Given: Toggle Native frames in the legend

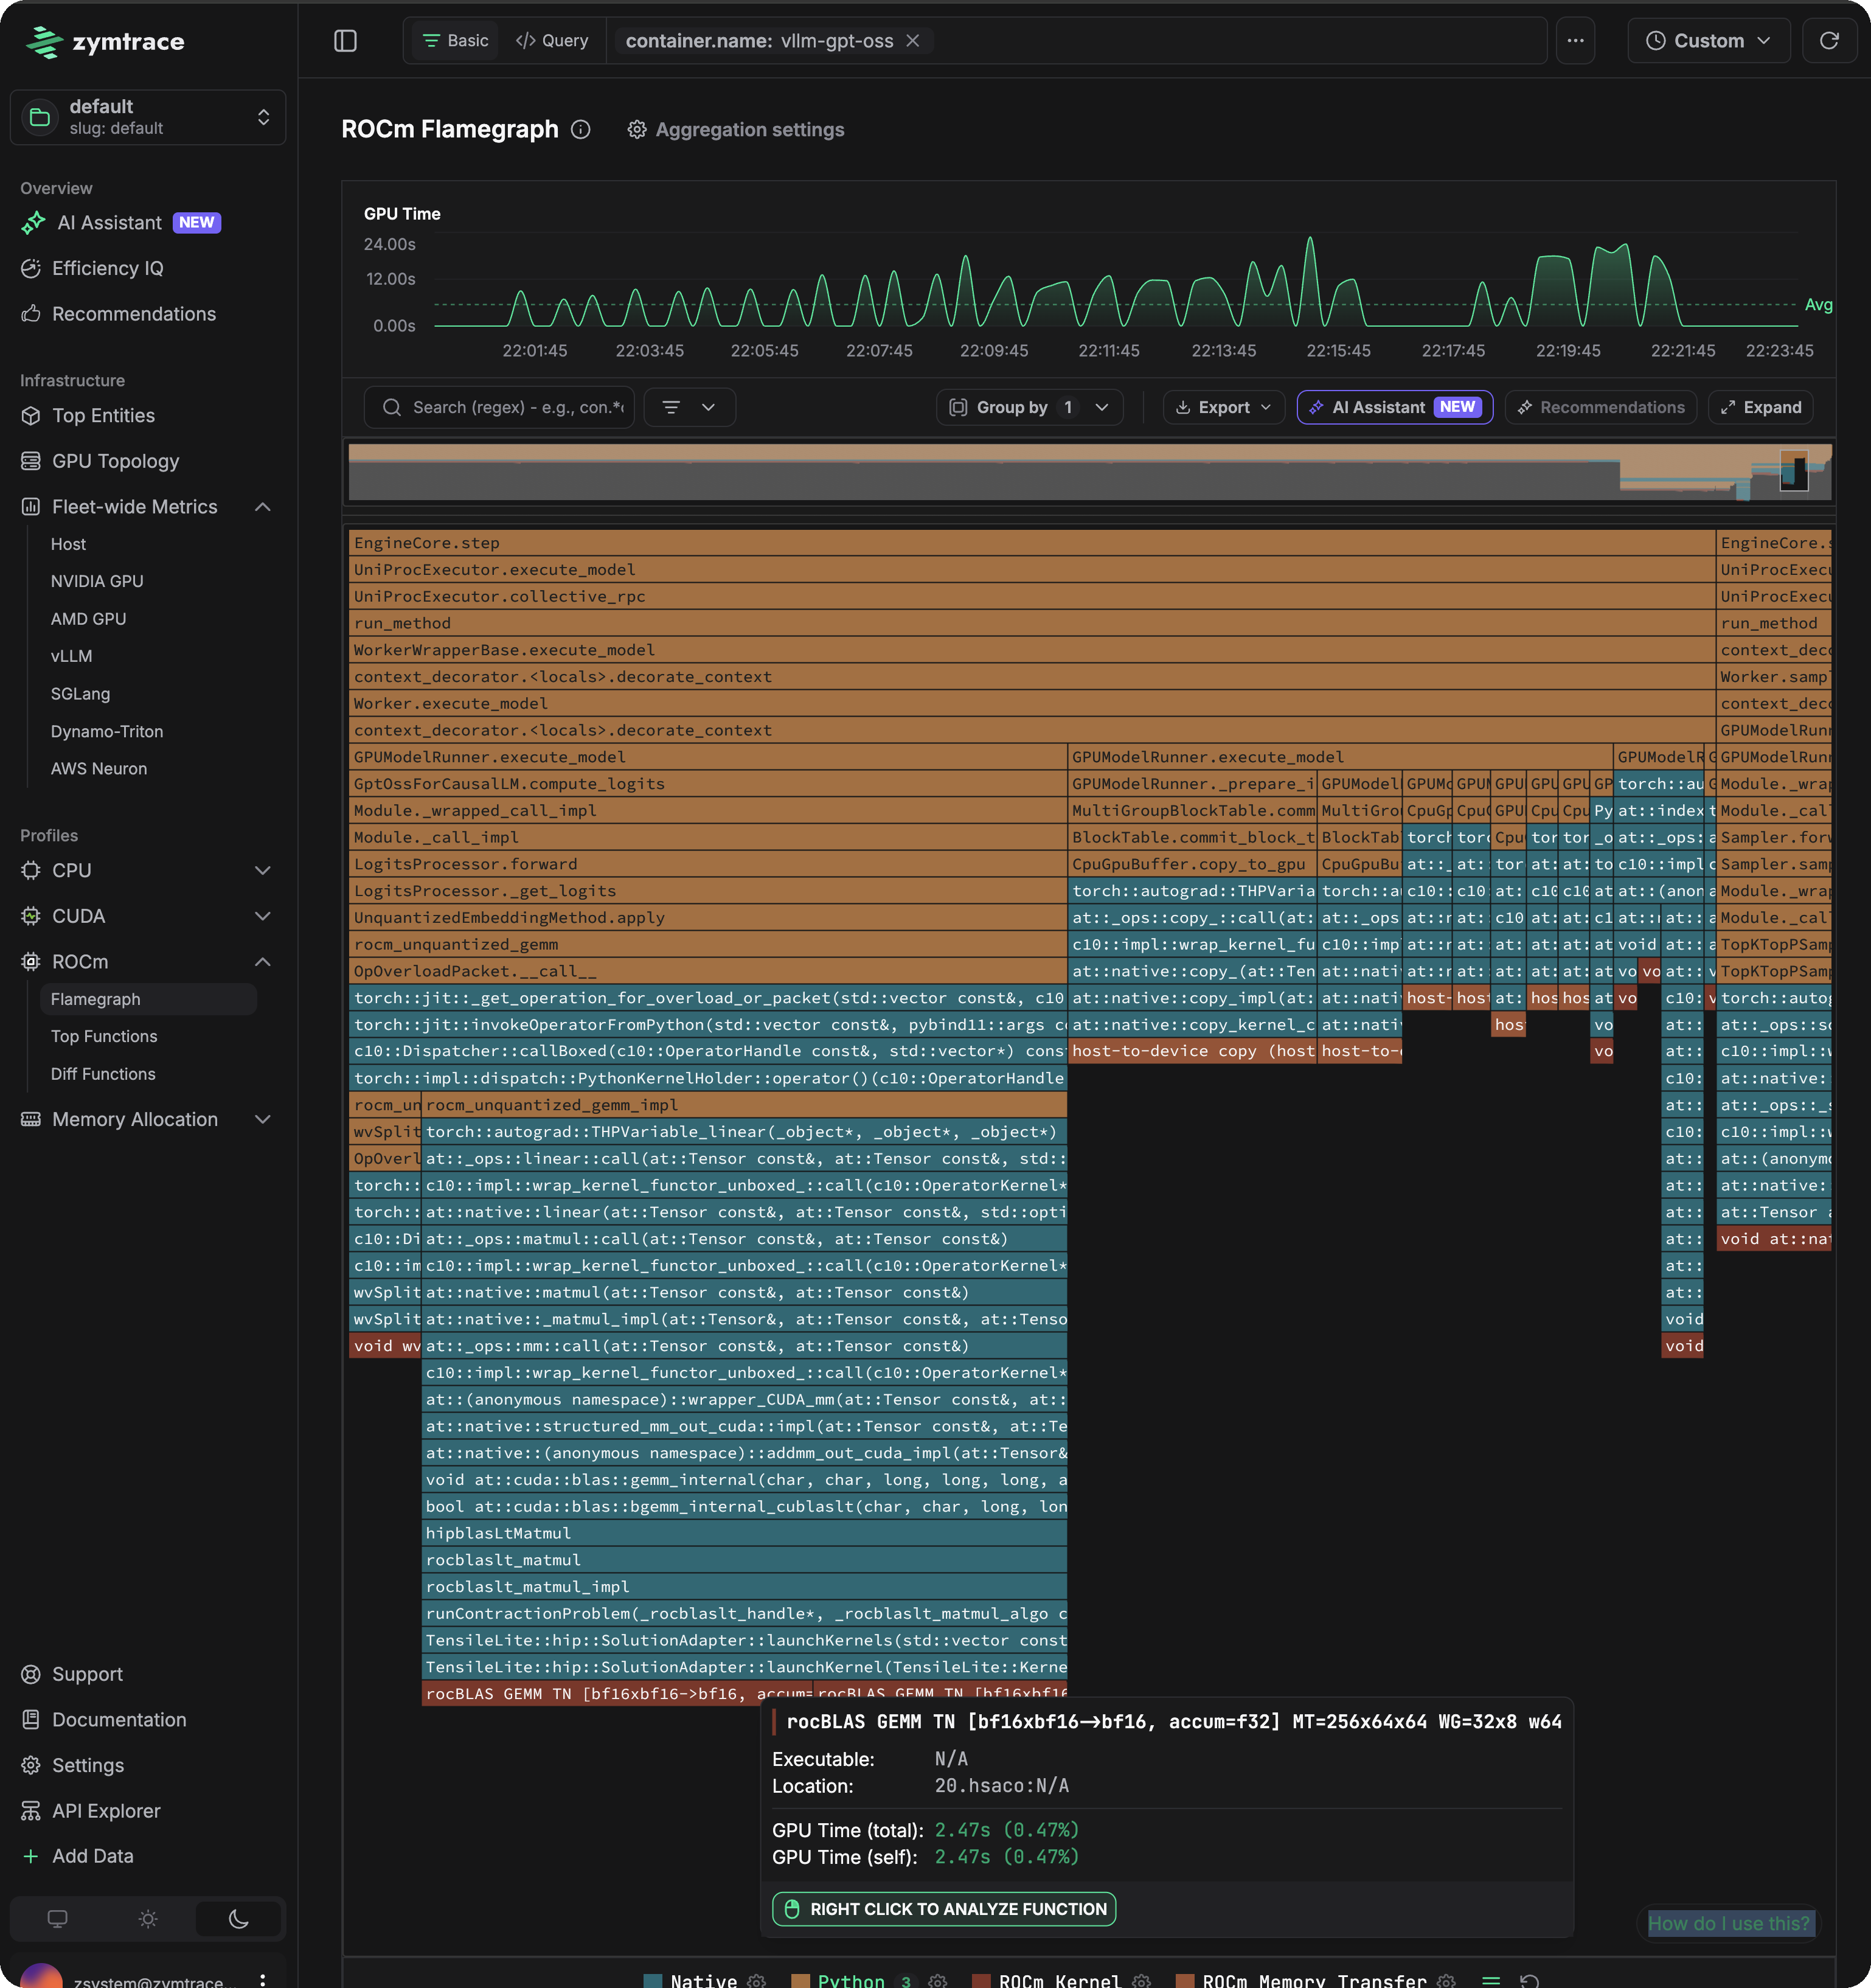Looking at the screenshot, I should click(x=691, y=1980).
